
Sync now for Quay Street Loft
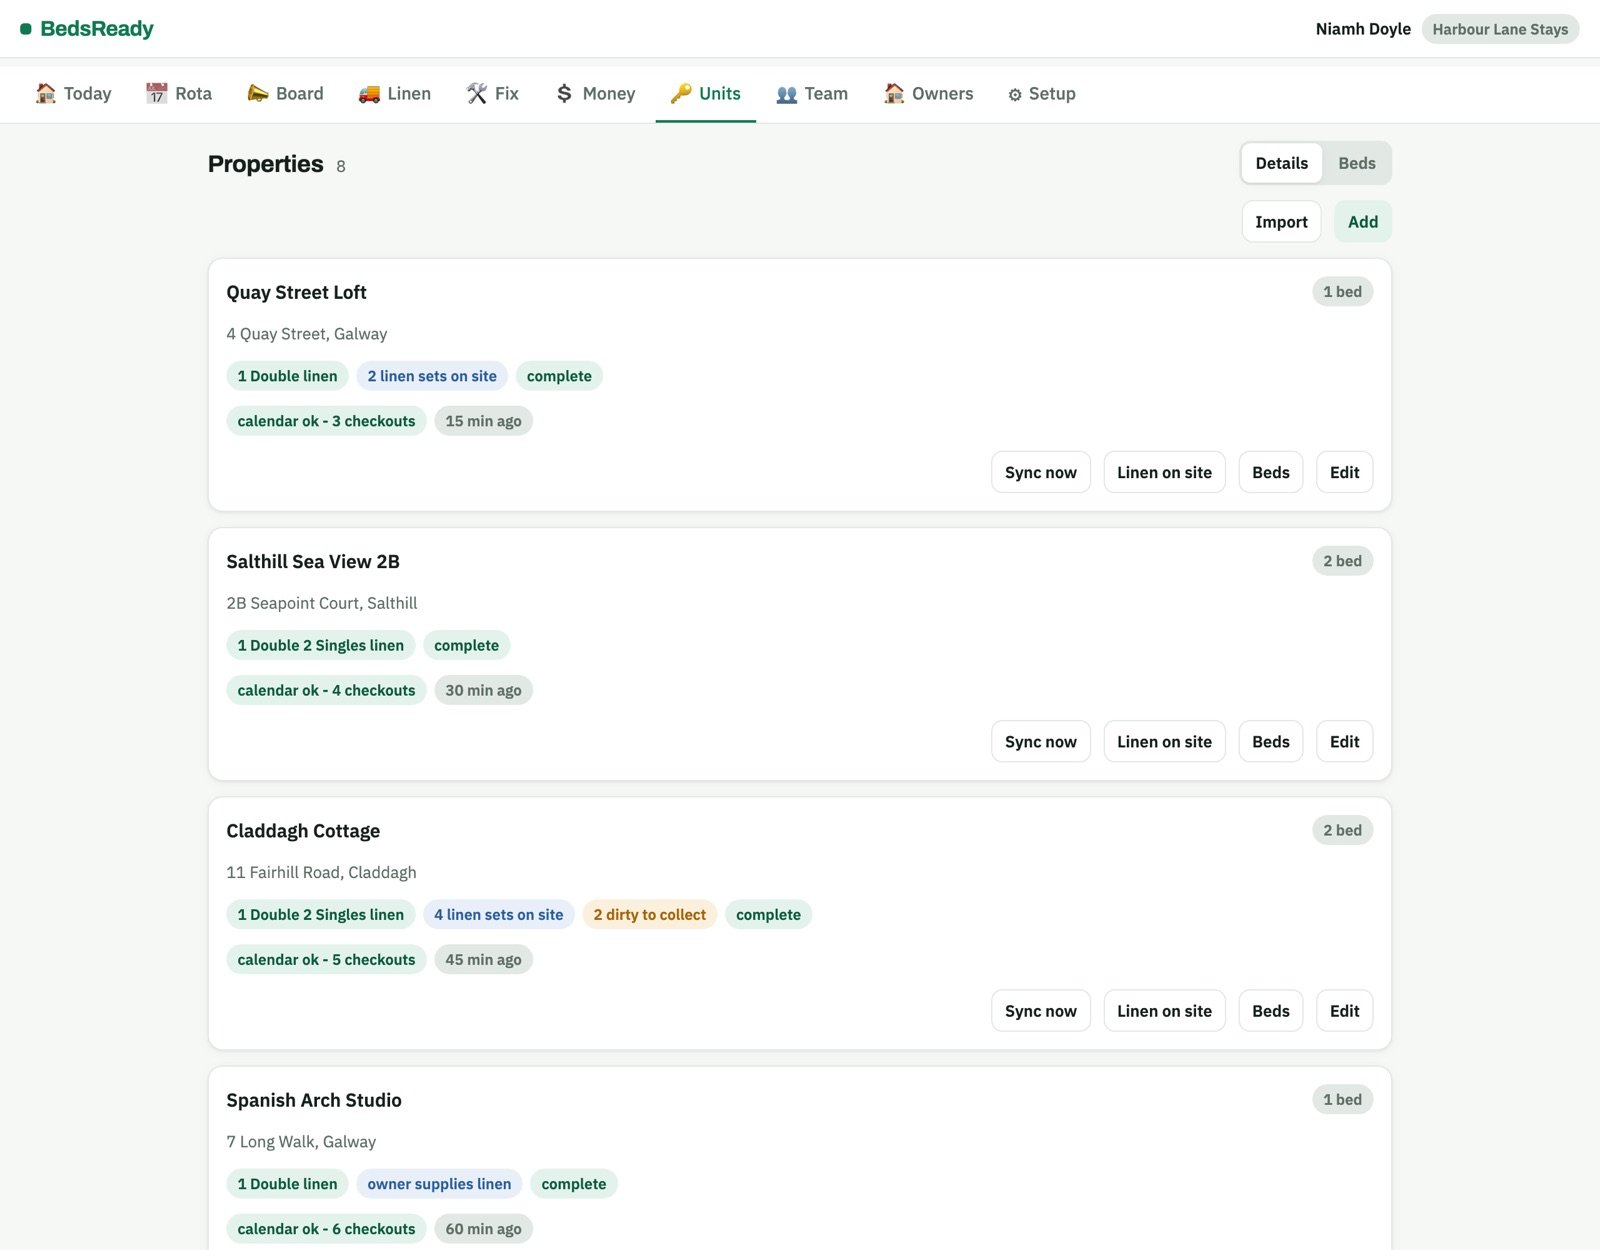coord(1041,472)
